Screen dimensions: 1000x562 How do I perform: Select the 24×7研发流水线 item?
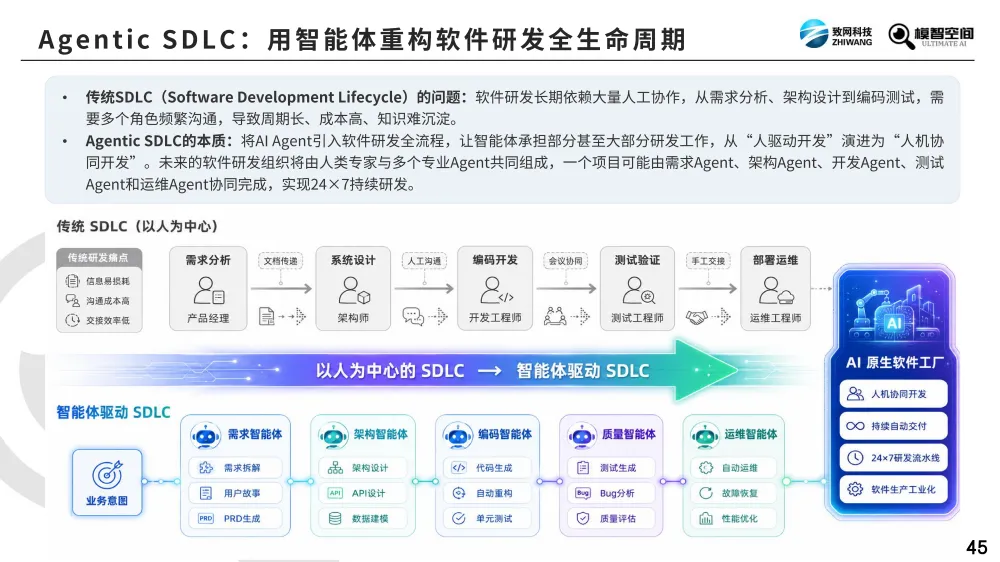click(x=893, y=458)
